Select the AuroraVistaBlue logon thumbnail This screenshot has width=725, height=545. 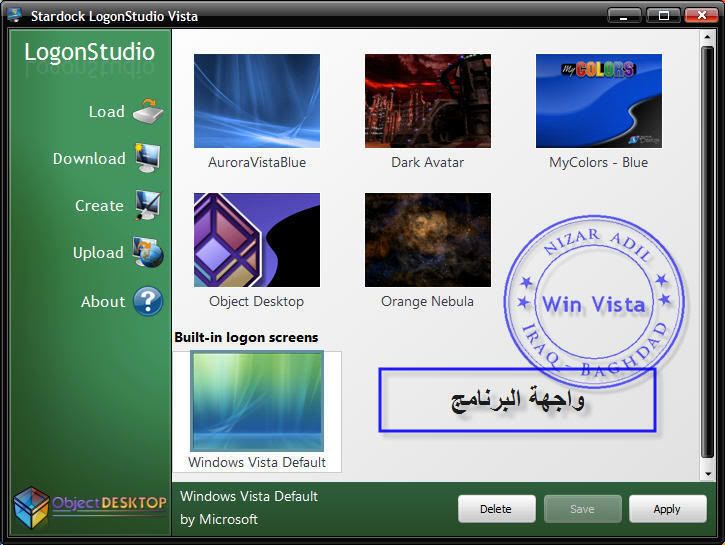(x=257, y=101)
